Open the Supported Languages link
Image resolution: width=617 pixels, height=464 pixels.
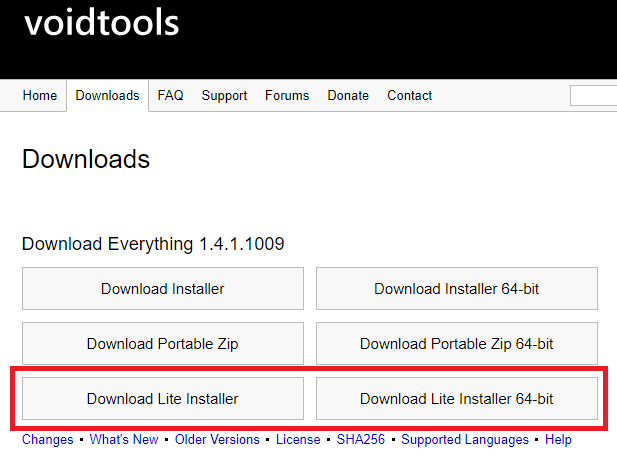pos(465,440)
